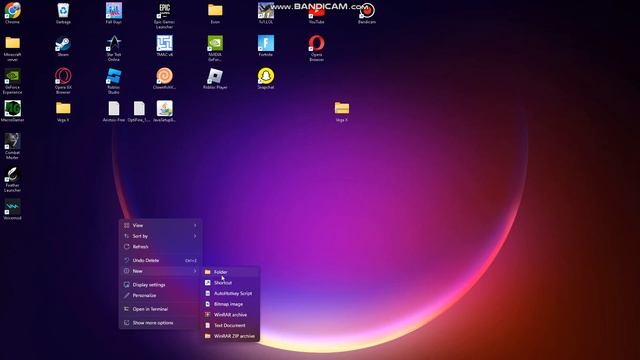The width and height of the screenshot is (640, 360).
Task: Select the OptiFine file on desktop
Action: [139, 111]
